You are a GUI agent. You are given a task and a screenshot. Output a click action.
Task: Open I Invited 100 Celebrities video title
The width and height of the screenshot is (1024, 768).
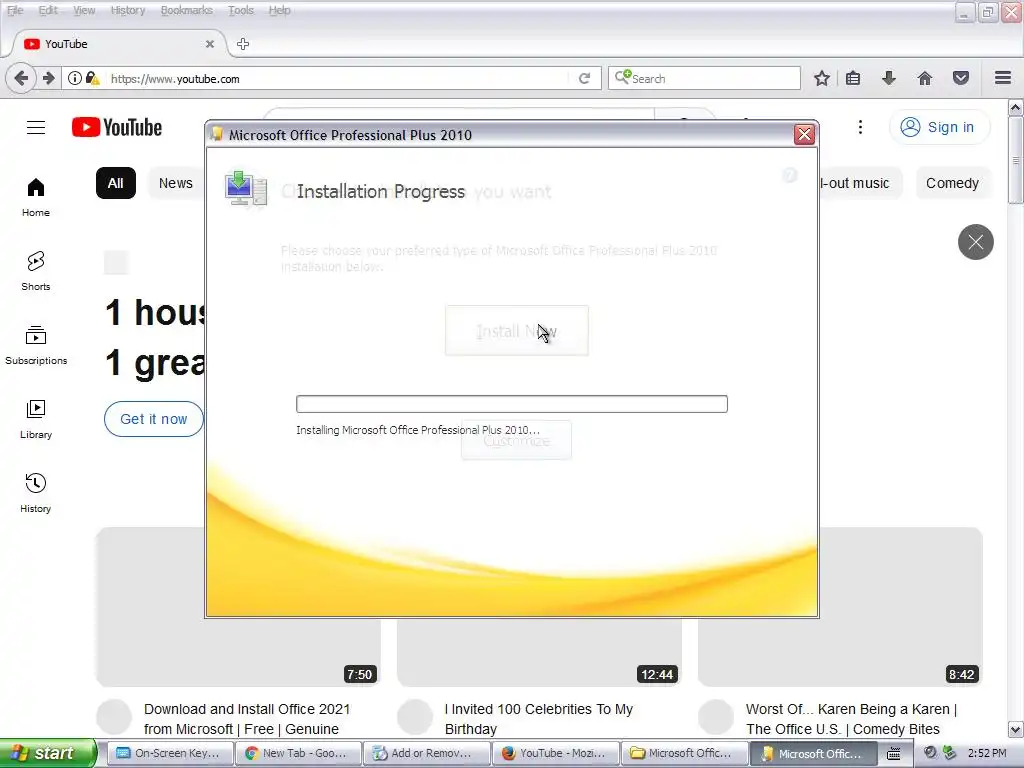pyautogui.click(x=539, y=719)
